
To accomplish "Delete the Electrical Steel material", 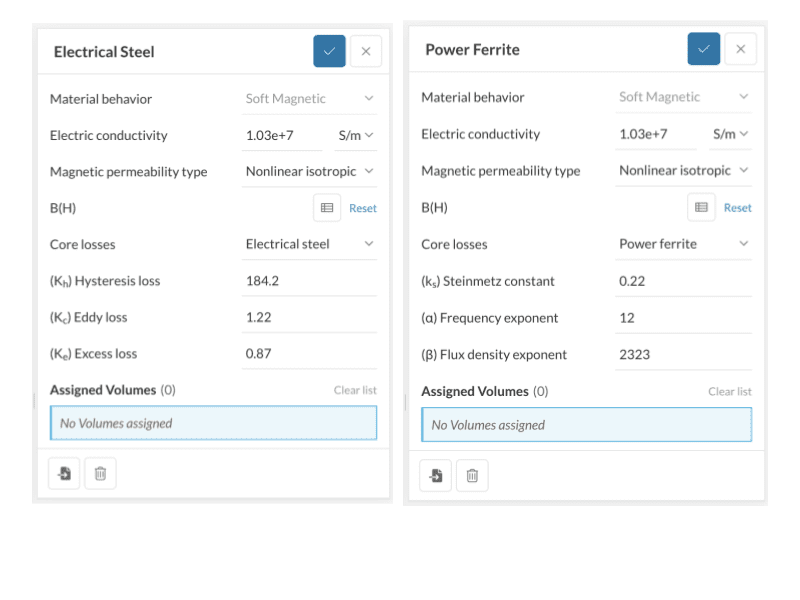I will pos(100,474).
